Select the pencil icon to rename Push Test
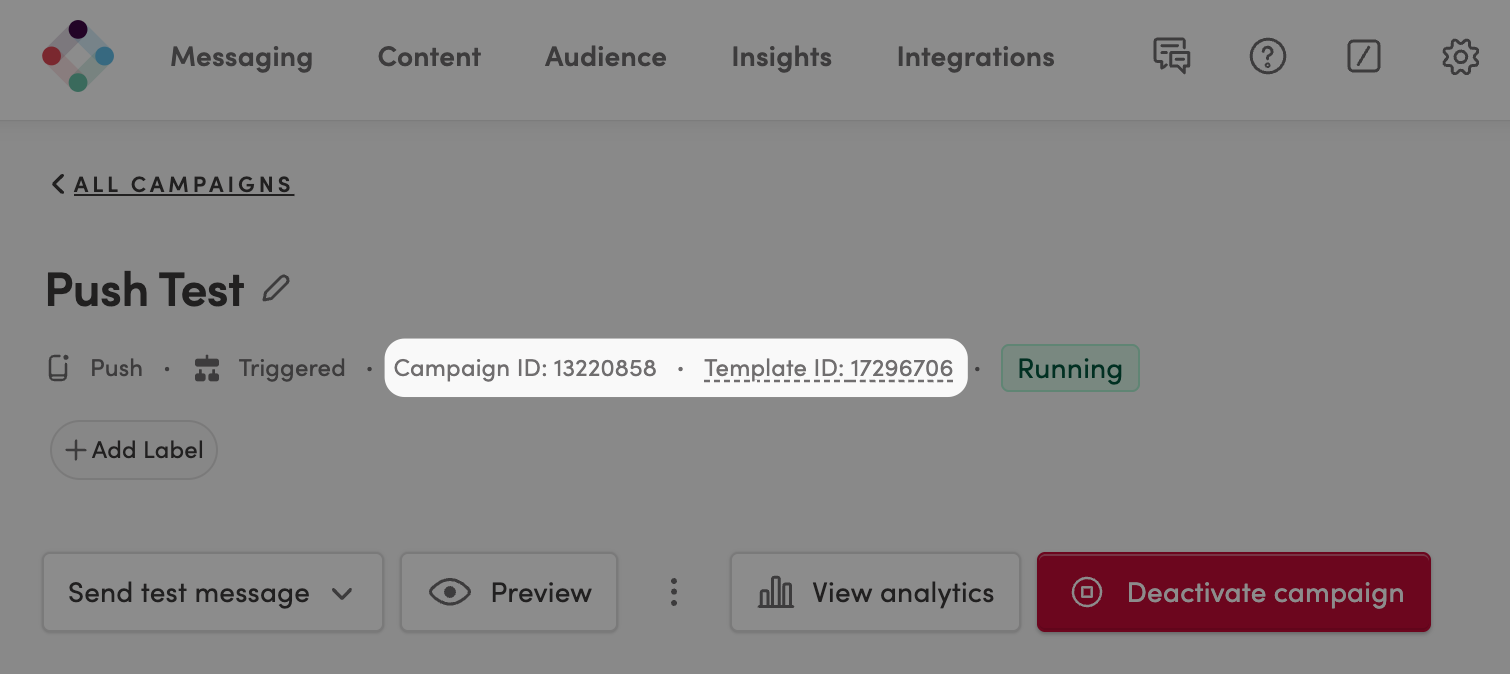The height and width of the screenshot is (674, 1510). (x=276, y=289)
